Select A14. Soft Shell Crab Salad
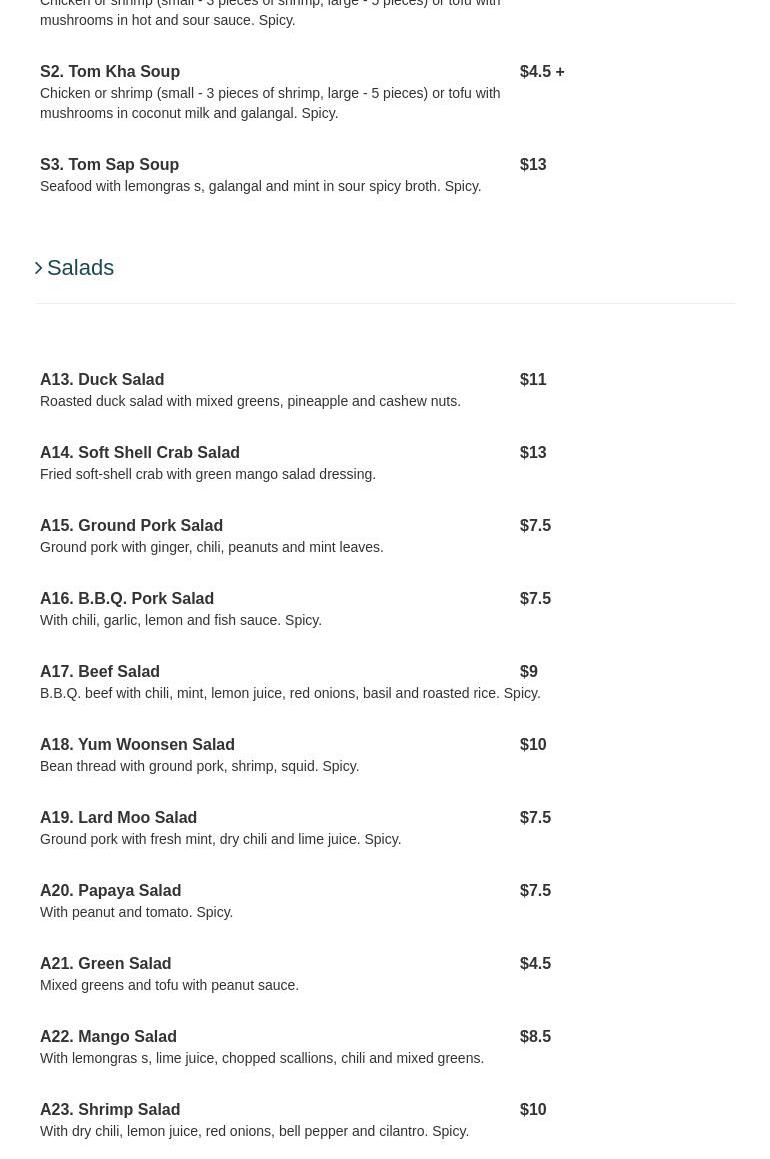This screenshot has height=1159, width=770. pos(140,453)
